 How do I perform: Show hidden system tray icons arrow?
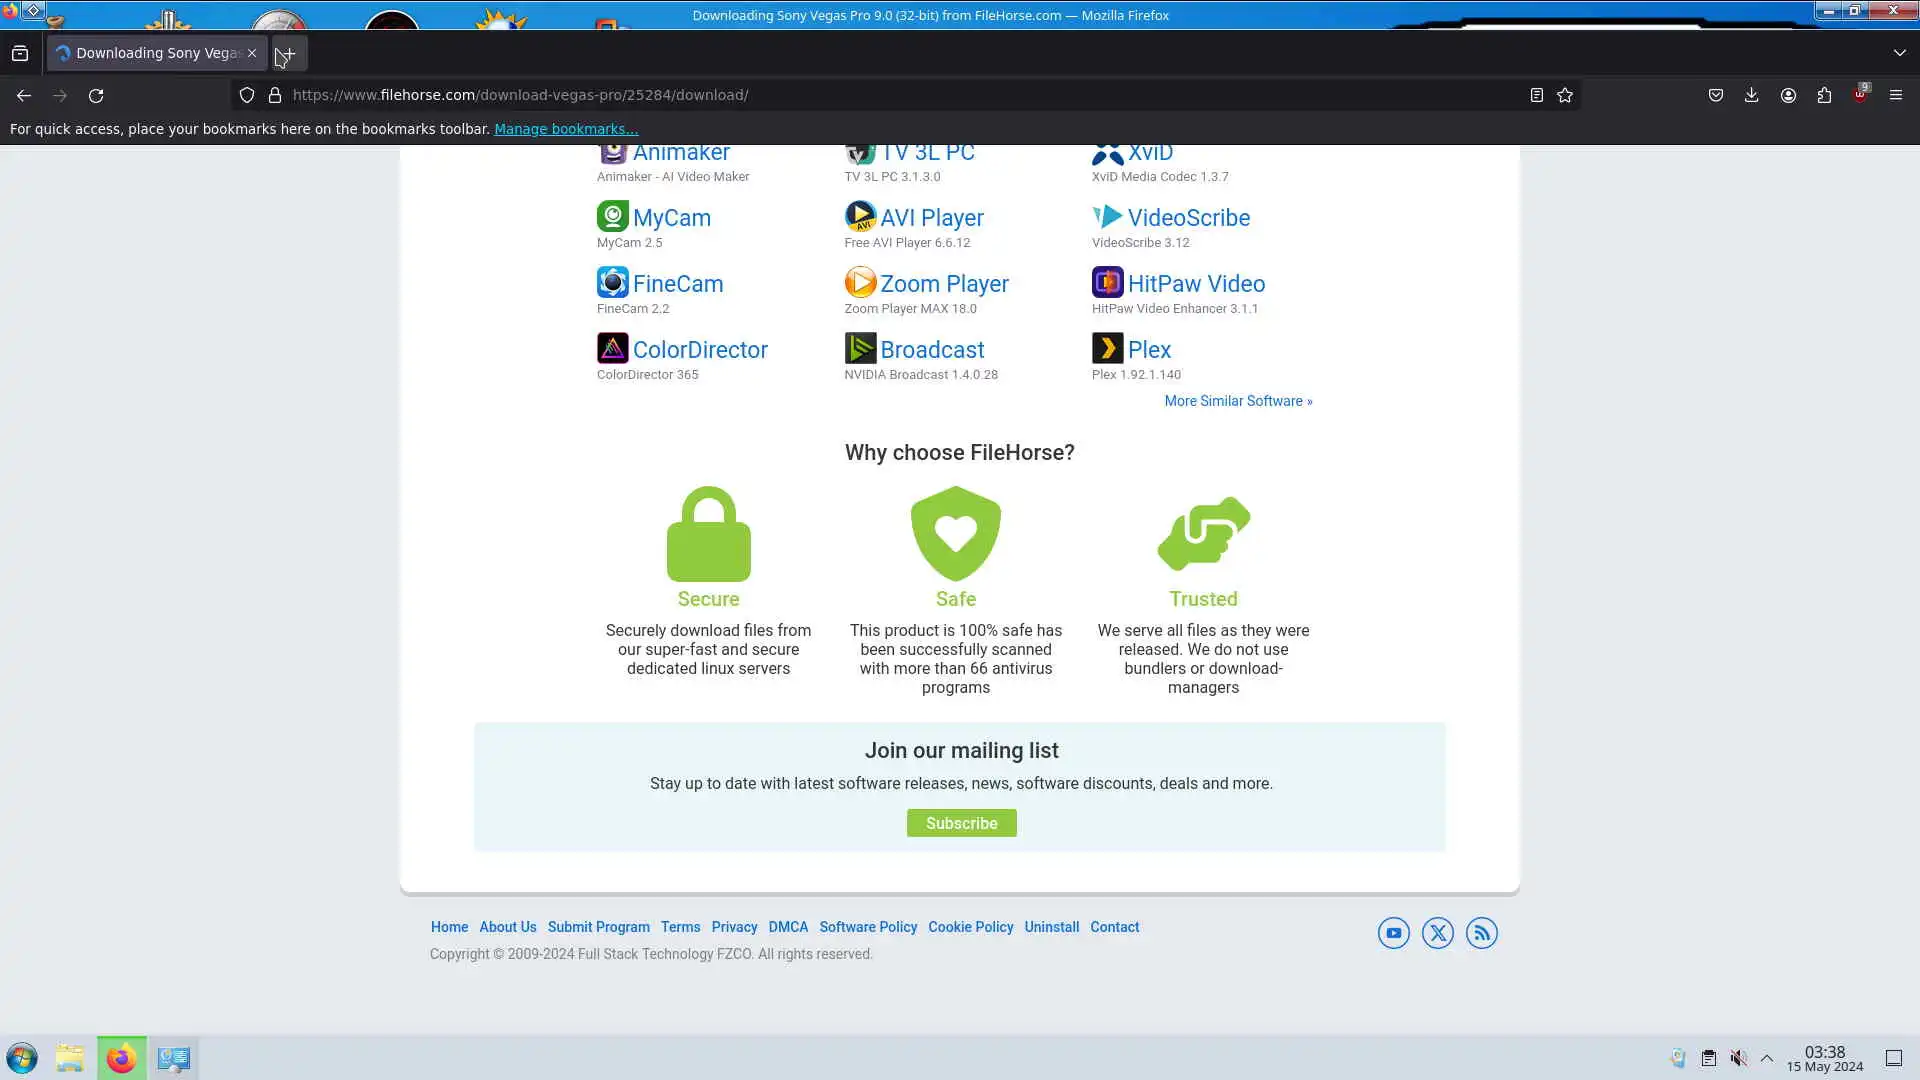pyautogui.click(x=1767, y=1058)
